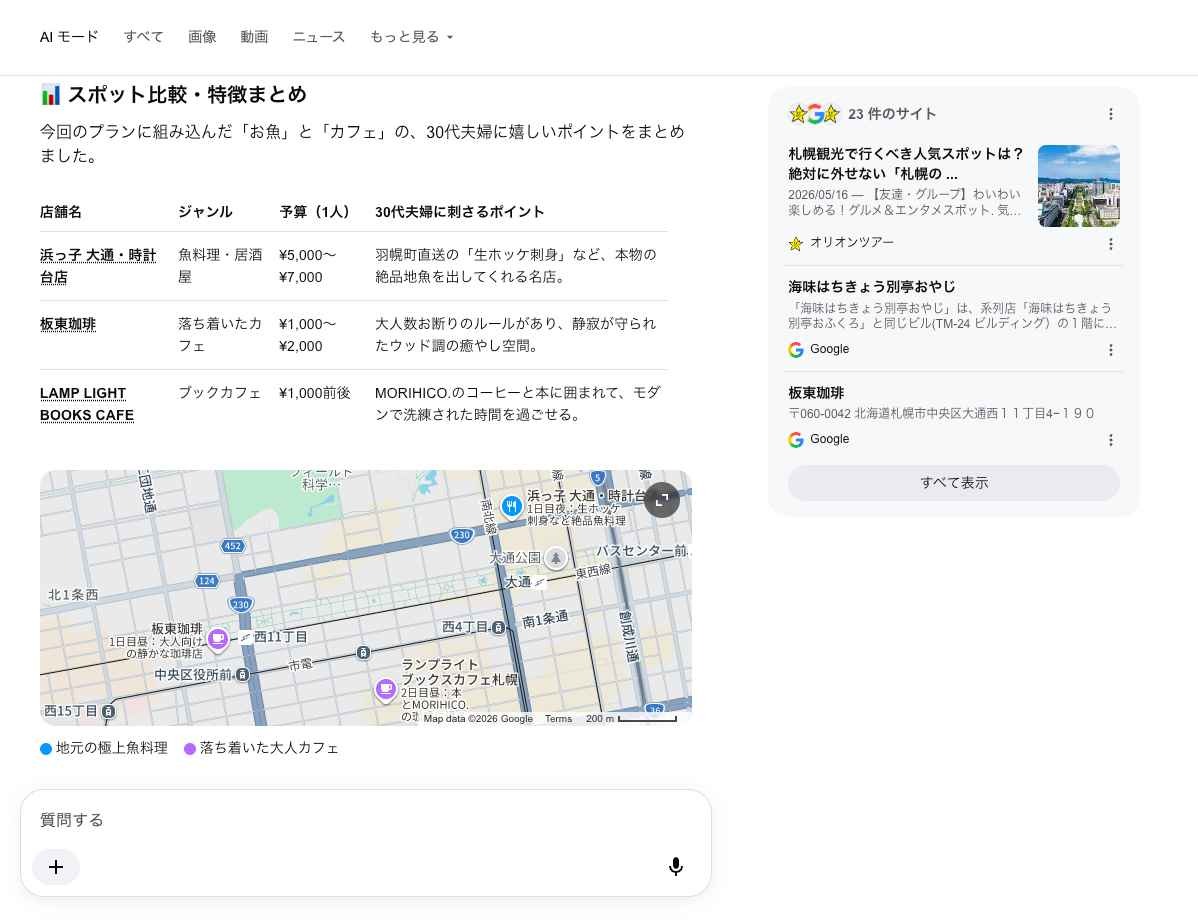The image size is (1198, 920).
Task: Click the sources icon cluster
Action: [814, 114]
